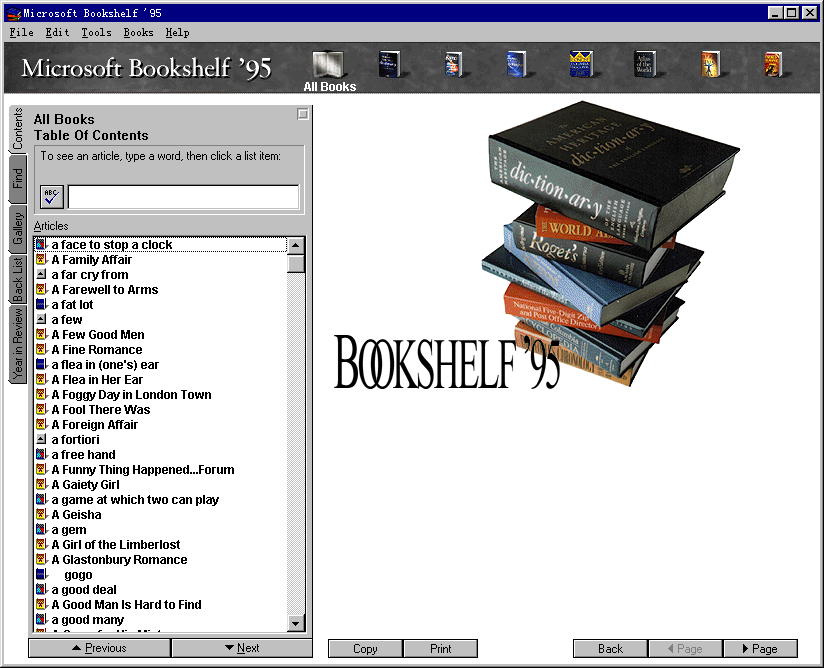Viewport: 824px width, 668px height.
Task: Click the icon beside 'a face to stop a clock'
Action: coord(41,244)
